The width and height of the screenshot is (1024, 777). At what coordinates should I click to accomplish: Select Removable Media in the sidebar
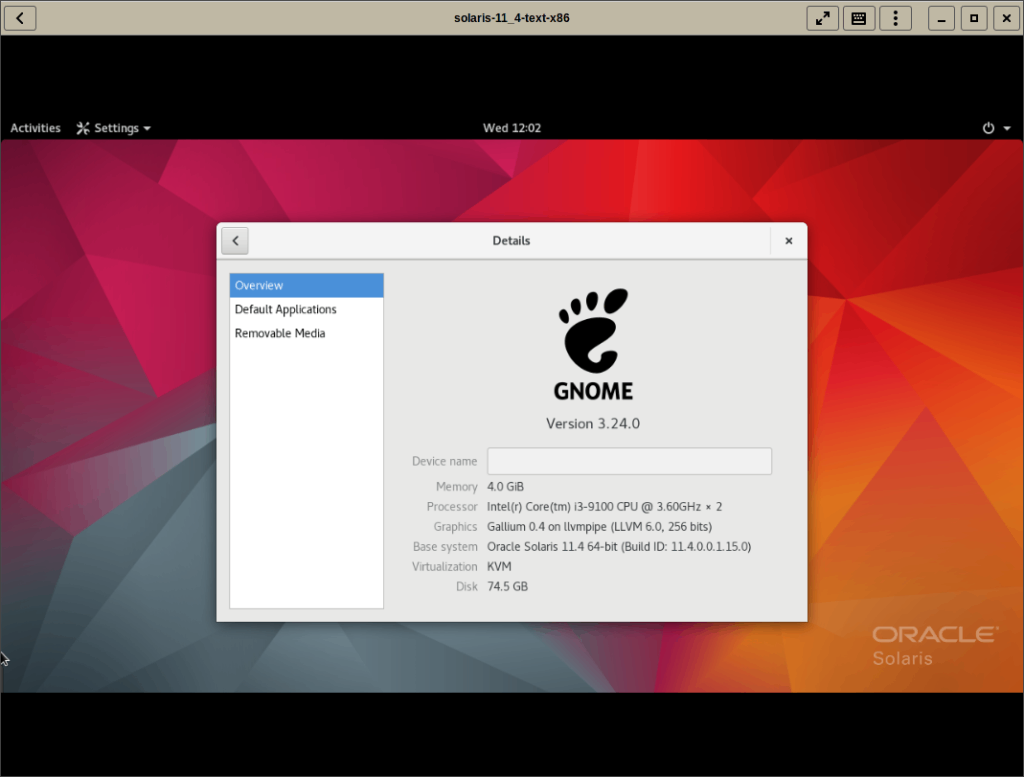tap(306, 333)
